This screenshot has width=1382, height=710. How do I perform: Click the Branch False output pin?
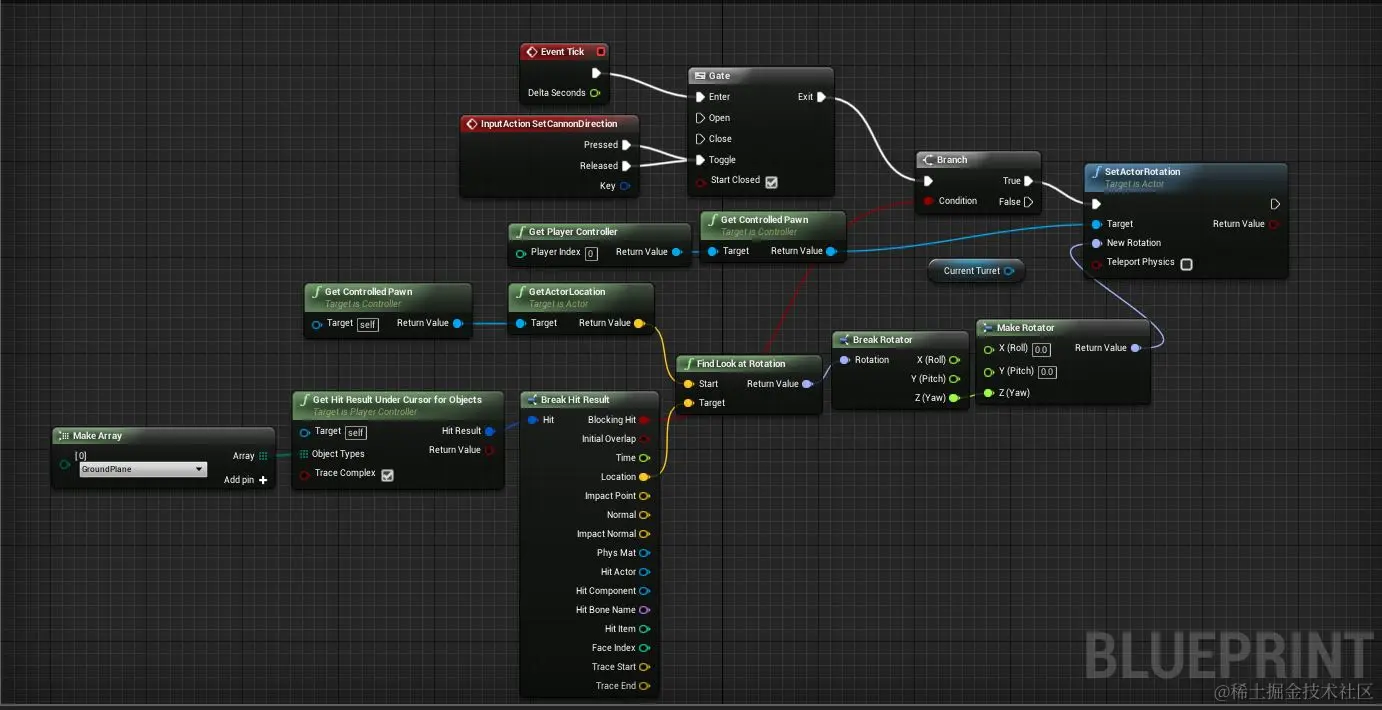1028,202
